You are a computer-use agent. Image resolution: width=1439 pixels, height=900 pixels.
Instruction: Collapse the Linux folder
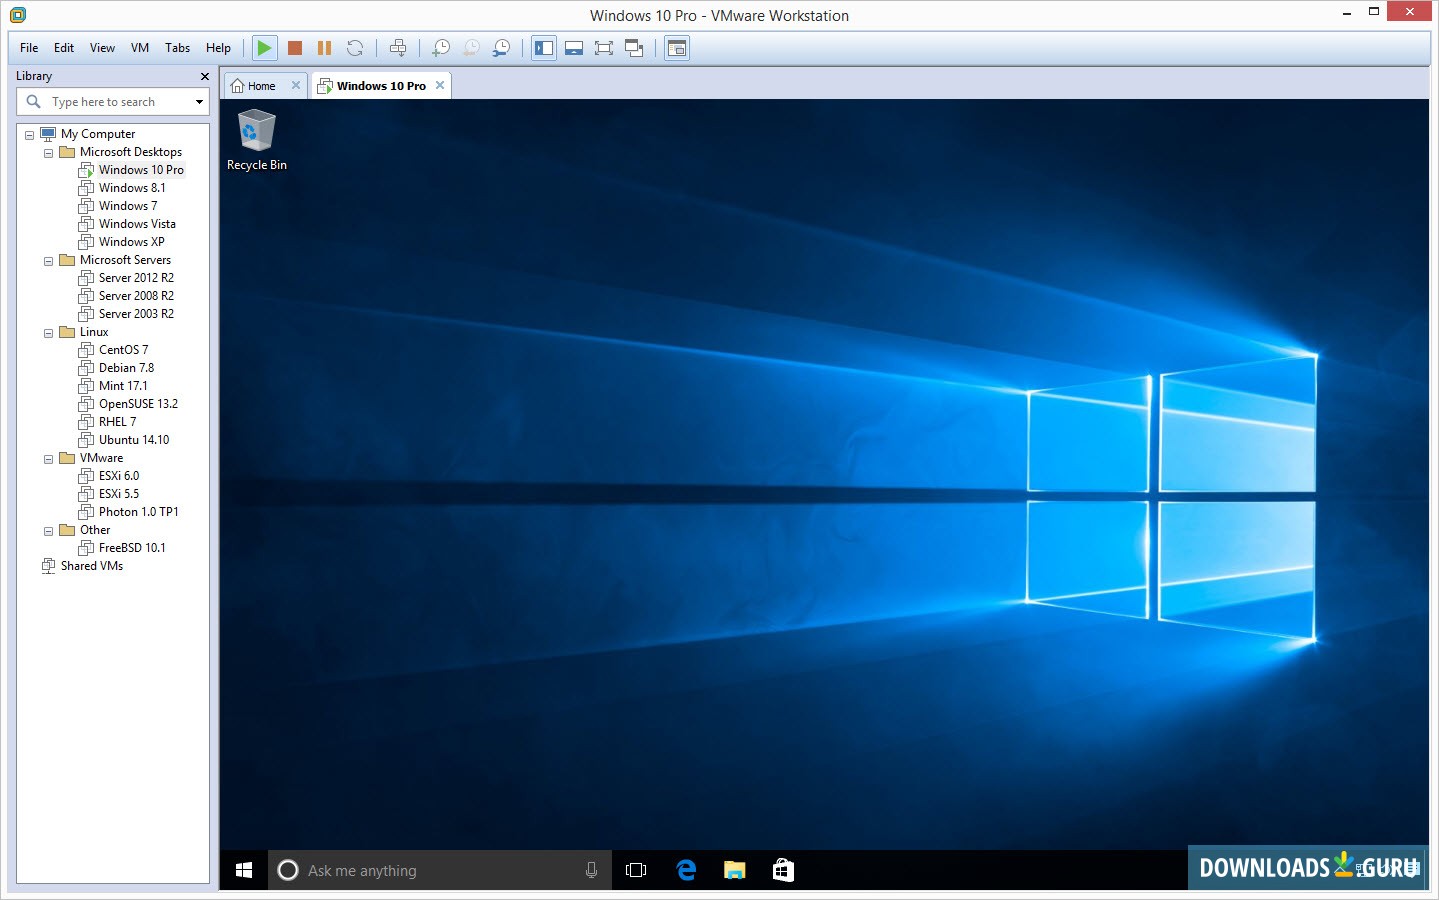[x=48, y=333]
